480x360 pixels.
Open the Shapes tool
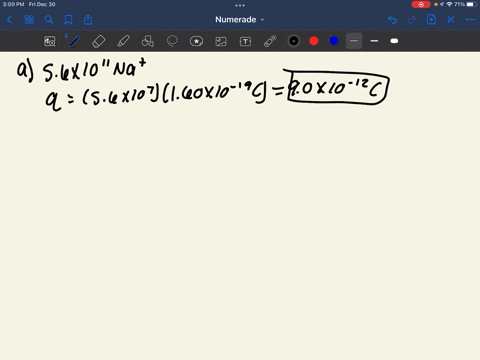[147, 41]
